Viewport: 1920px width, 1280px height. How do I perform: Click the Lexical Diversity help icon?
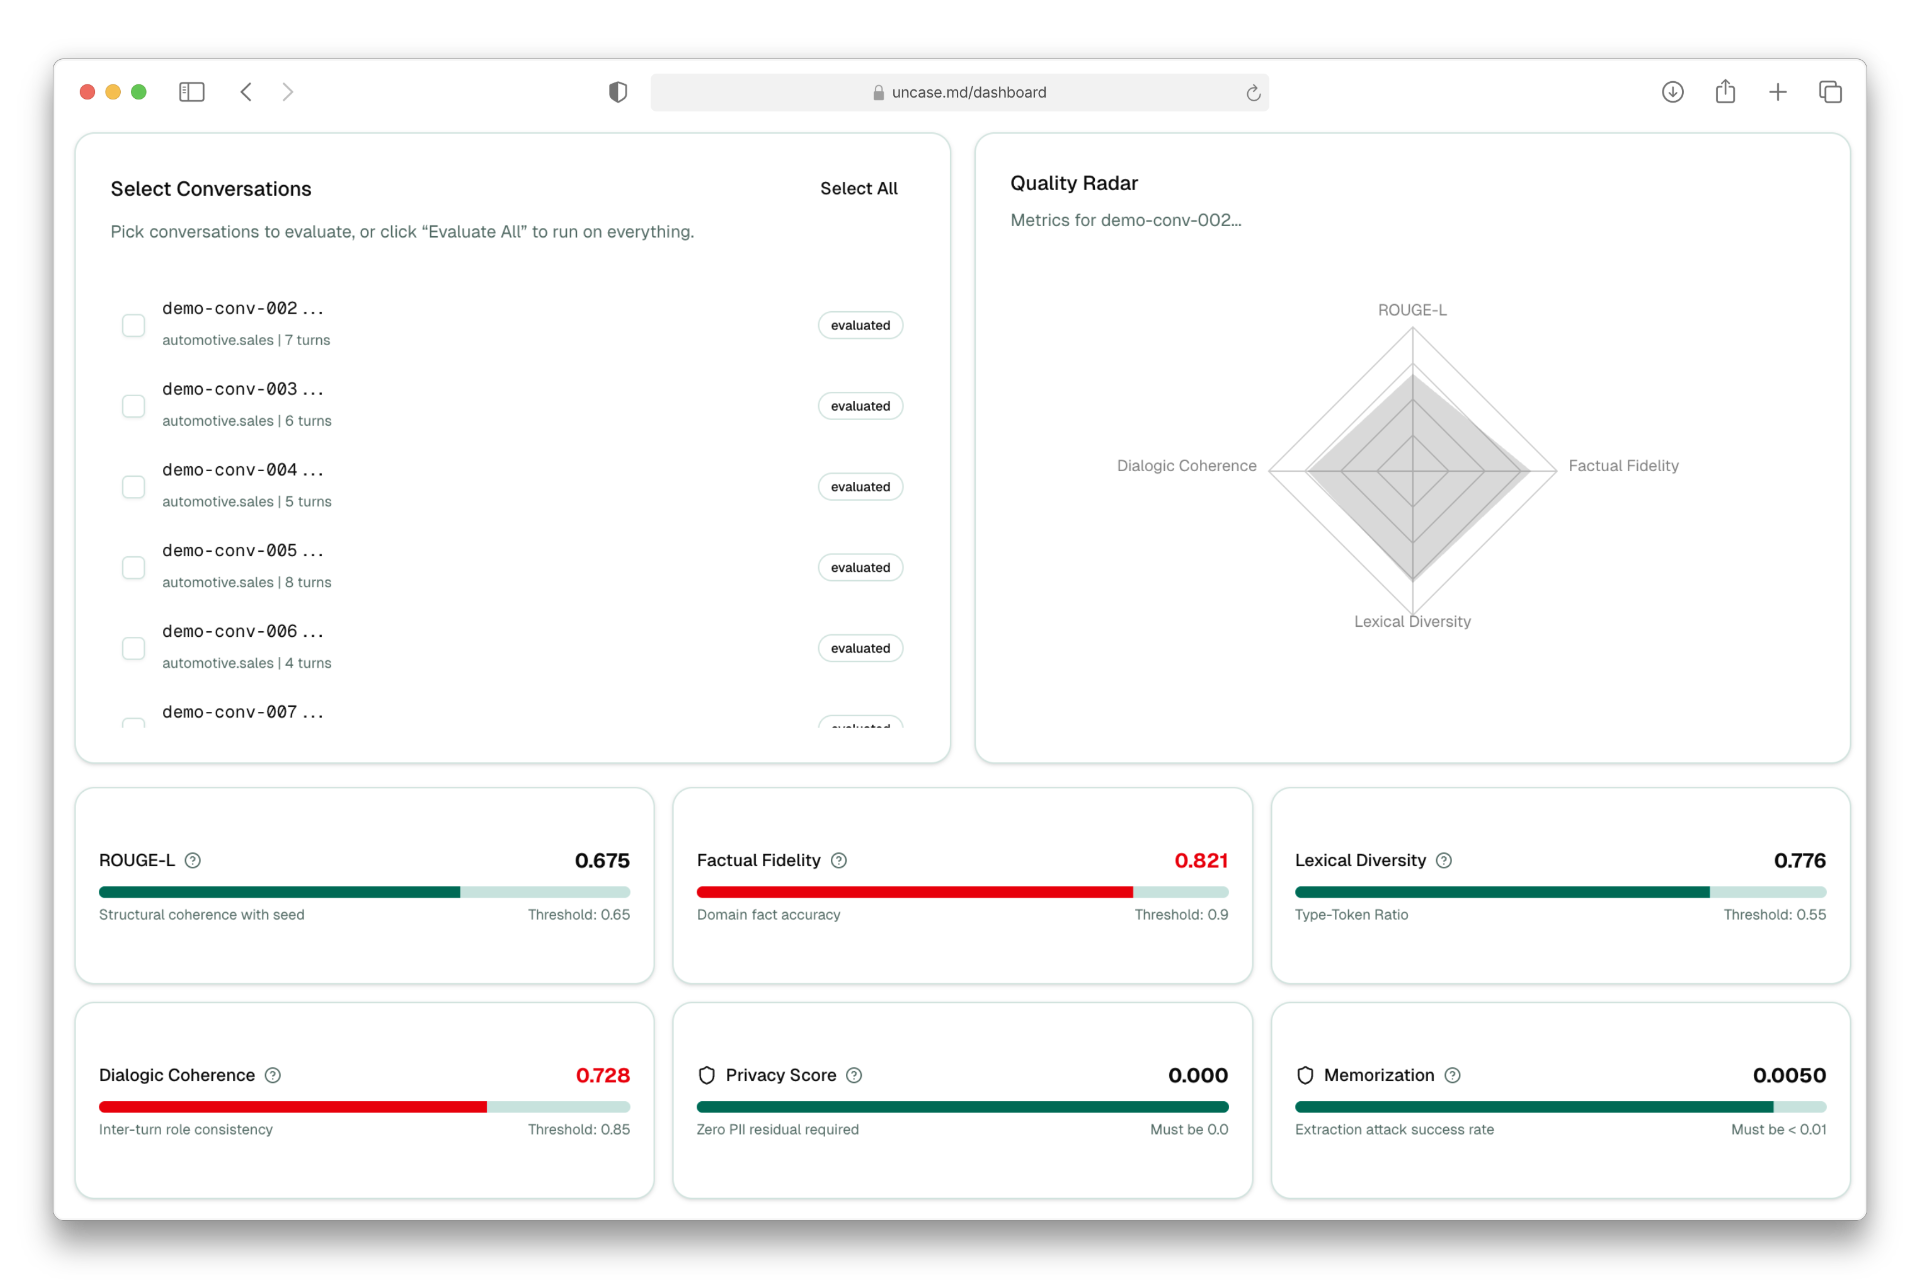[1444, 860]
